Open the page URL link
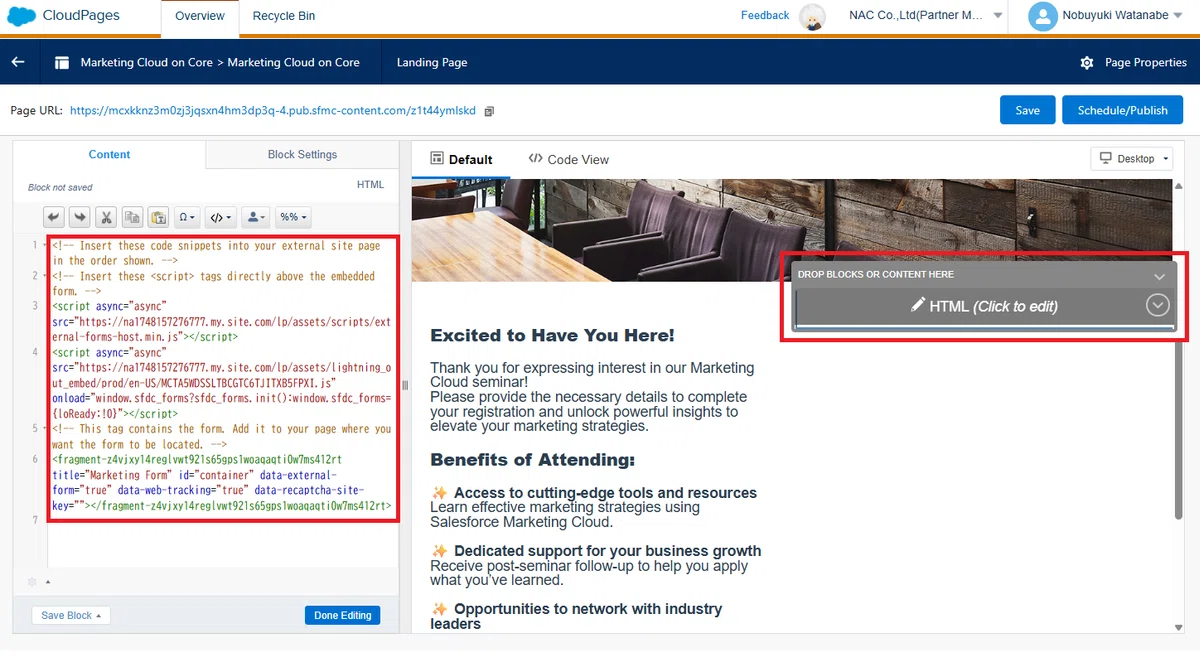Screen dimensions: 1200x672 (273, 111)
